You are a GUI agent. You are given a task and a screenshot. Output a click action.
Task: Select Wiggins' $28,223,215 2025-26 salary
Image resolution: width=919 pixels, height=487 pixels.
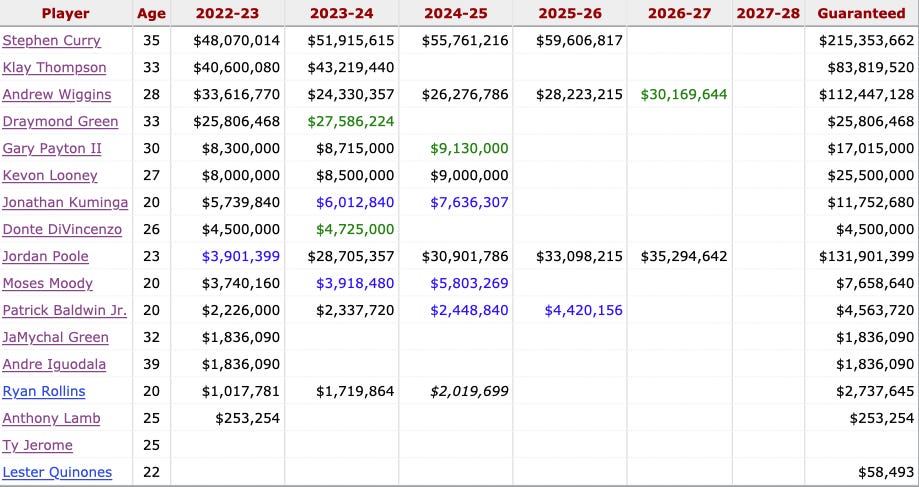click(x=579, y=94)
